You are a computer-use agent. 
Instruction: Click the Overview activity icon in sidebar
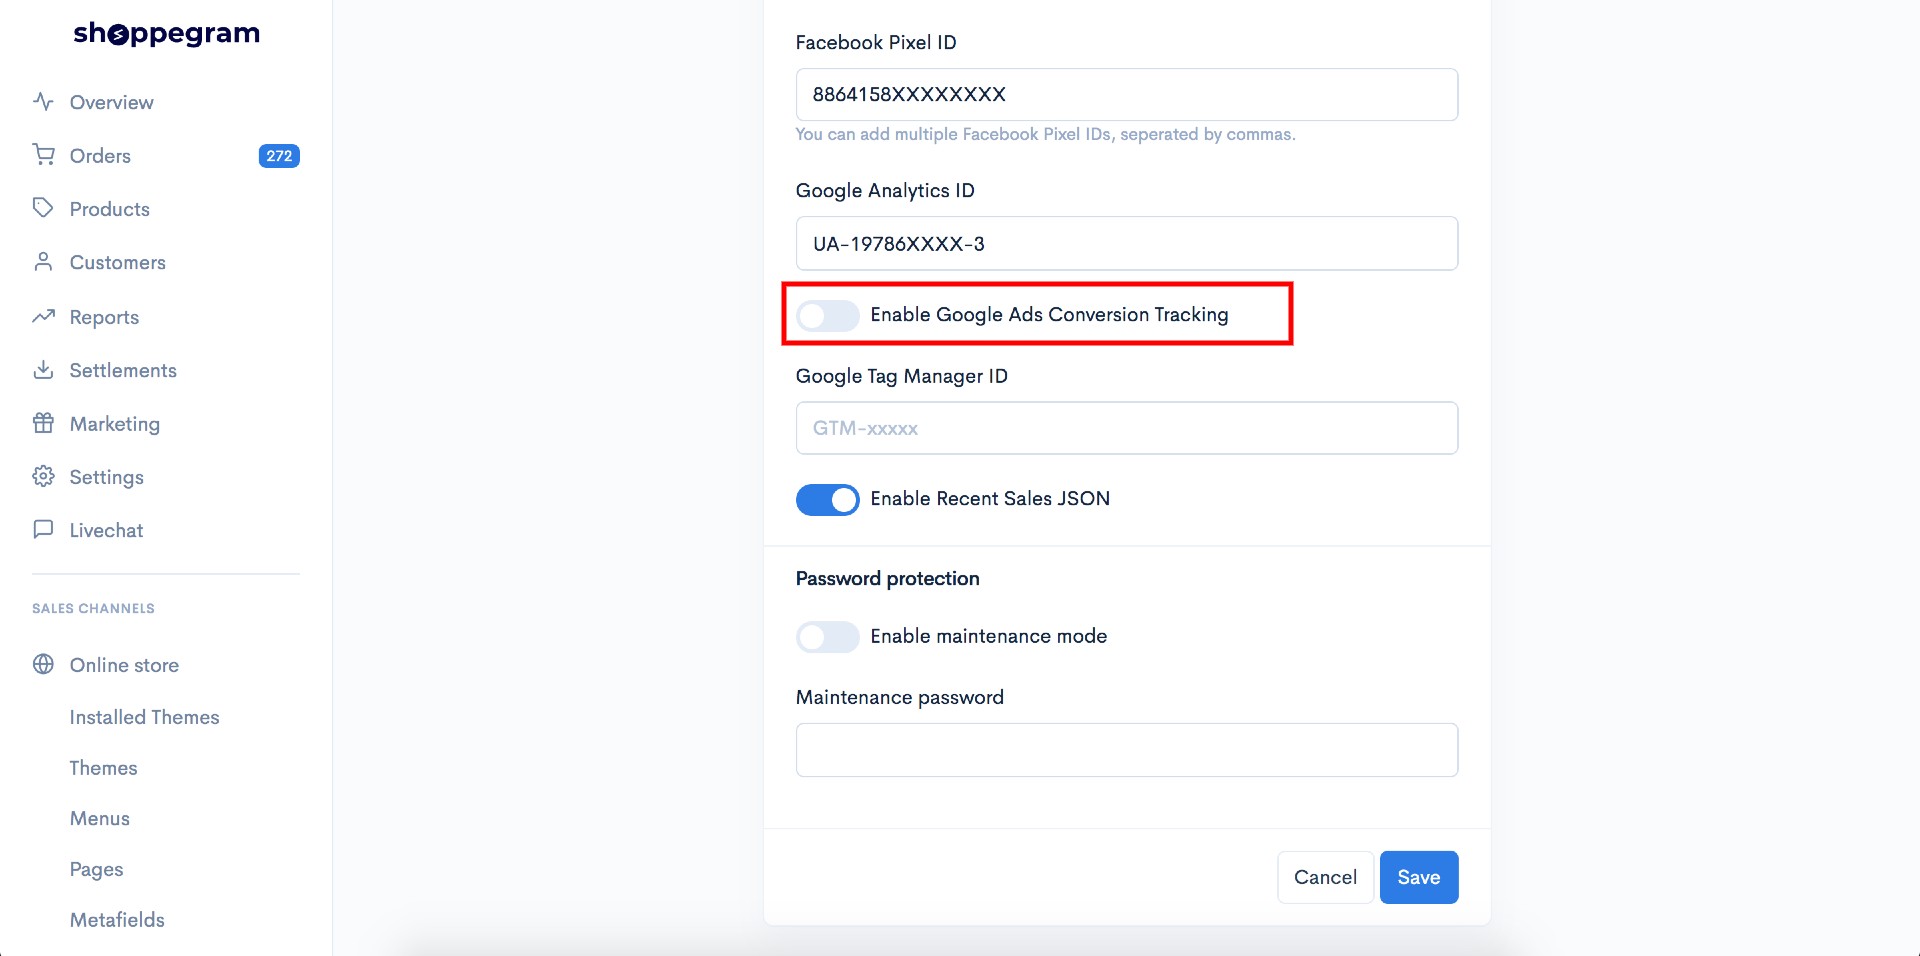(43, 102)
